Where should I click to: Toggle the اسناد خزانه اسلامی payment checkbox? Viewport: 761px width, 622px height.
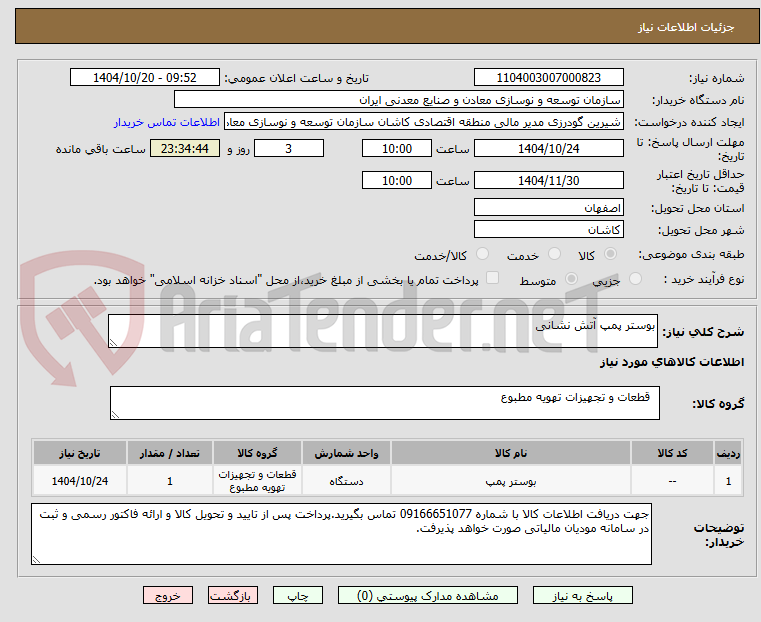pyautogui.click(x=492, y=278)
